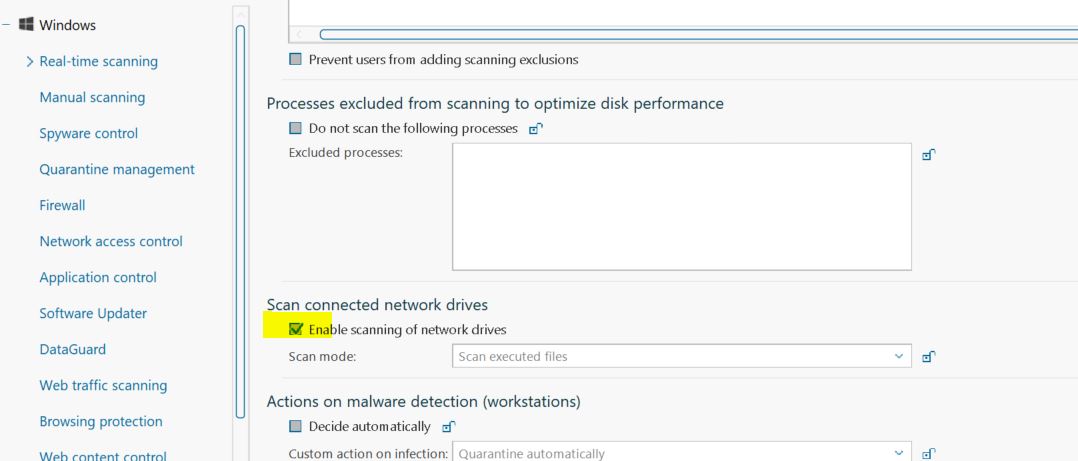Open DataGuard settings page
The width and height of the screenshot is (1078, 461).
tap(72, 350)
